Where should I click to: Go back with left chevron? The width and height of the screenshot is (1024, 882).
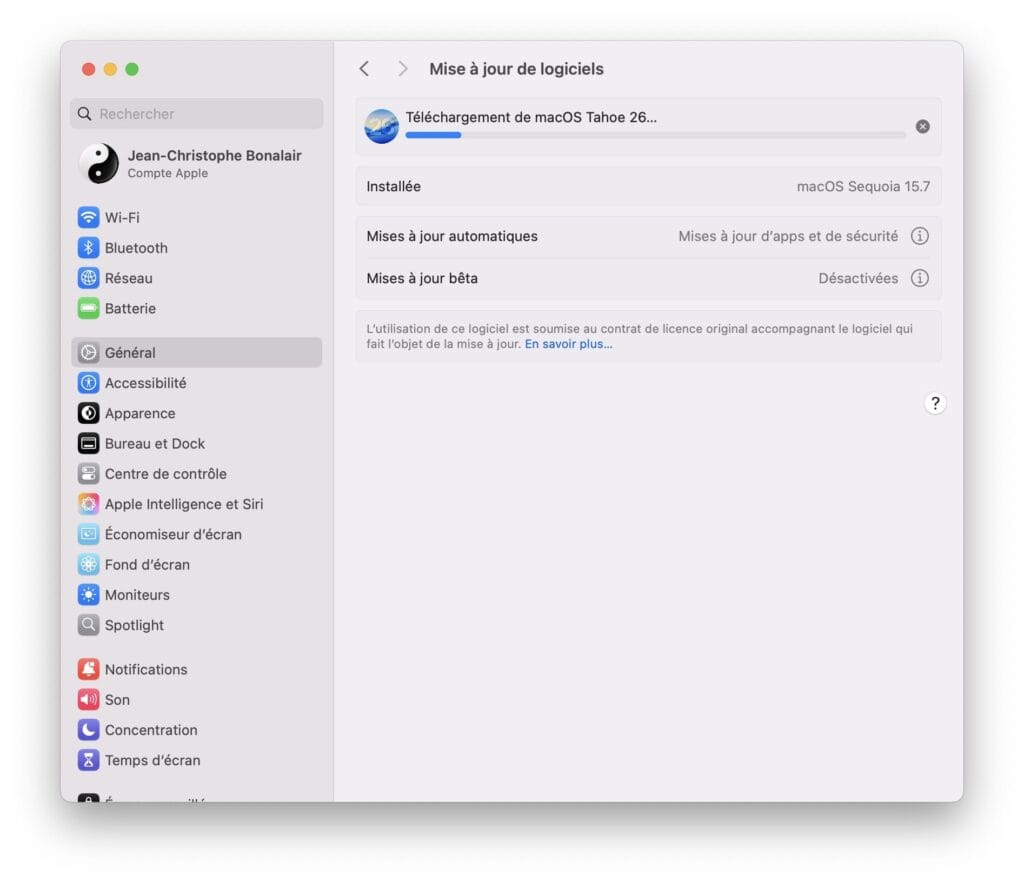(364, 69)
